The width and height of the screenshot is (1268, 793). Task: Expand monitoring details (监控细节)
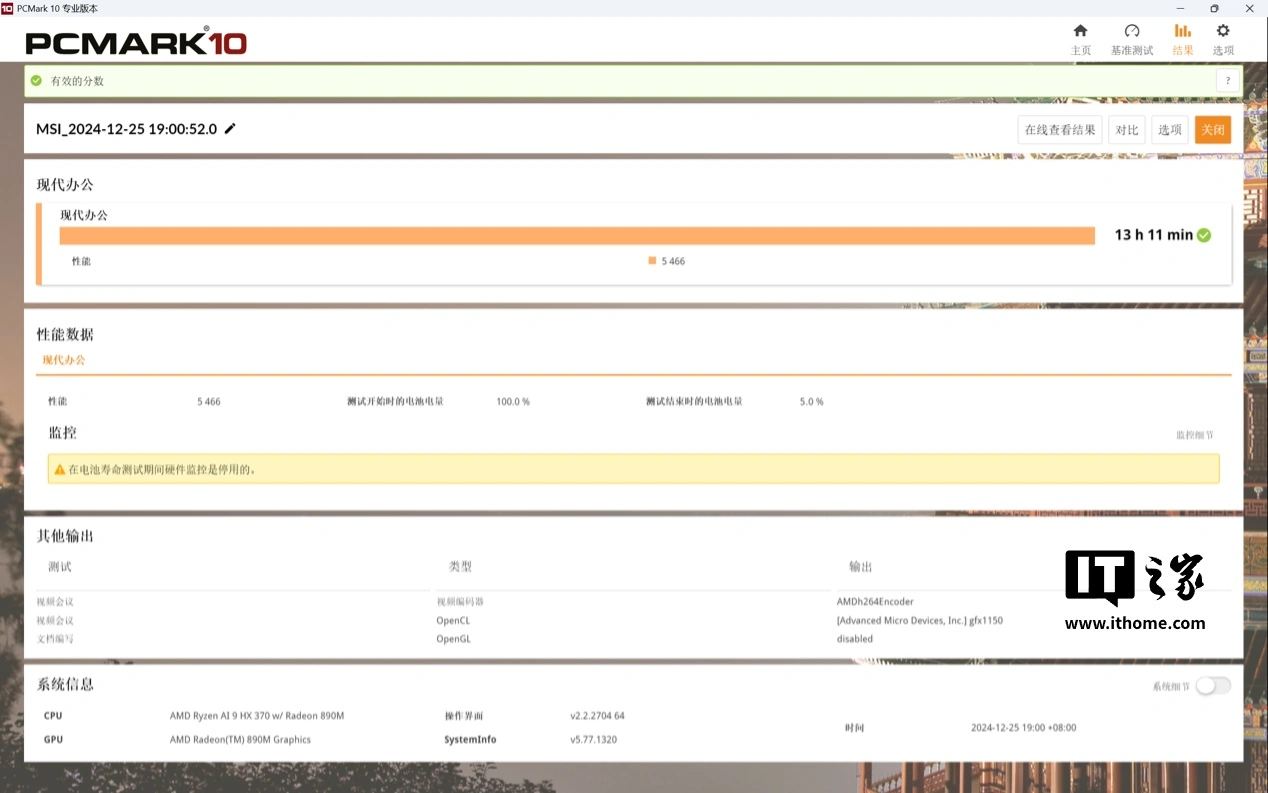pos(1194,436)
